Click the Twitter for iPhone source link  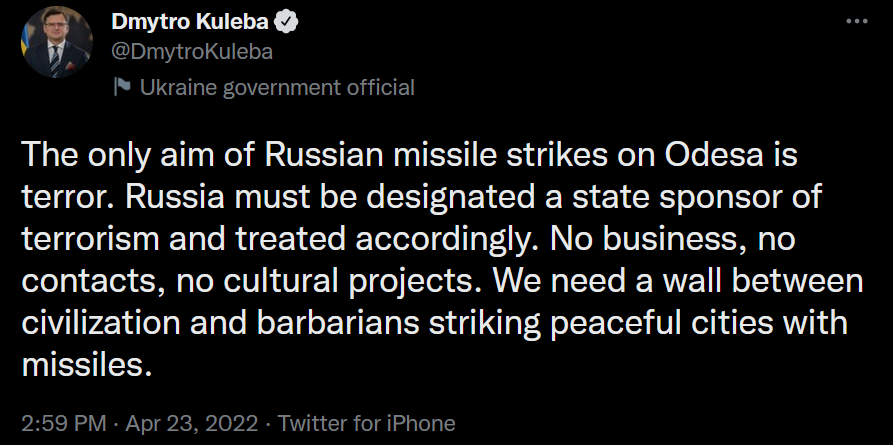point(366,423)
